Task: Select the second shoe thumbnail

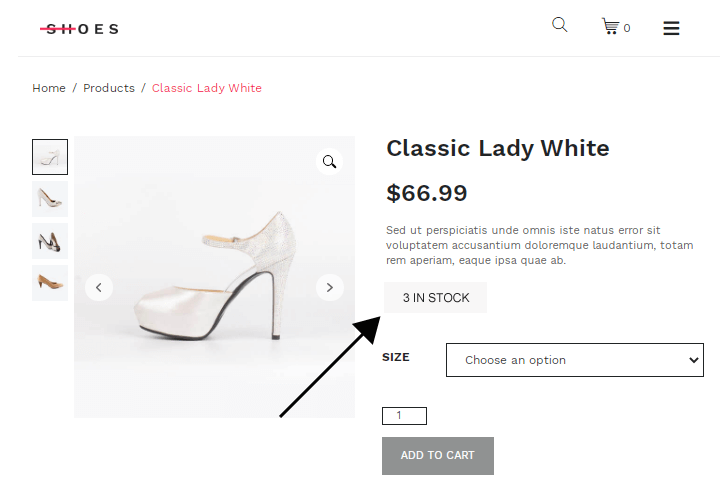Action: coord(50,199)
